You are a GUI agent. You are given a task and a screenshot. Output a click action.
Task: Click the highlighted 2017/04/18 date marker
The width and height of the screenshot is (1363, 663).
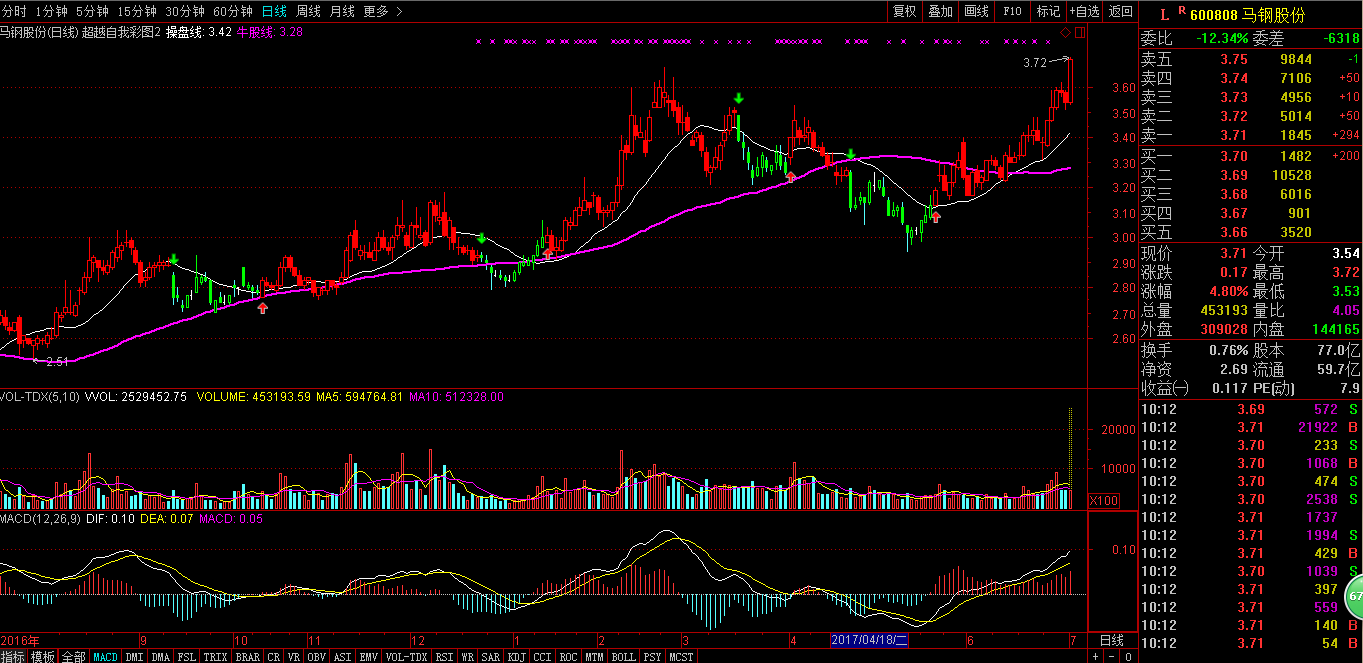[869, 640]
